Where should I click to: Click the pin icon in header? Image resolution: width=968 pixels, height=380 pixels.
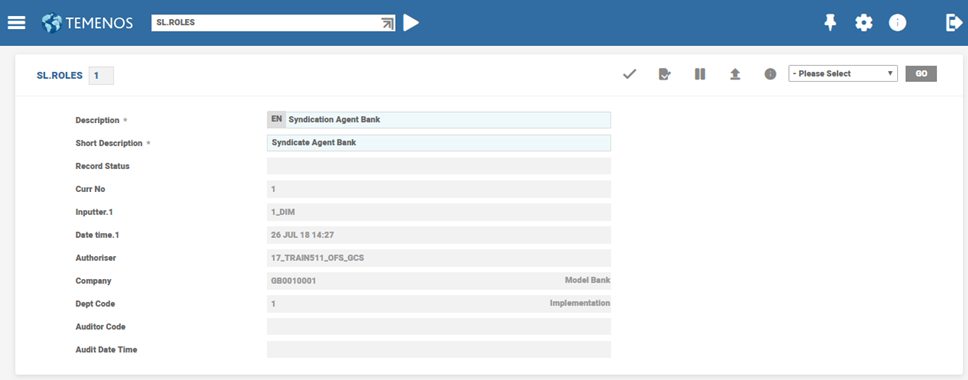pyautogui.click(x=830, y=23)
